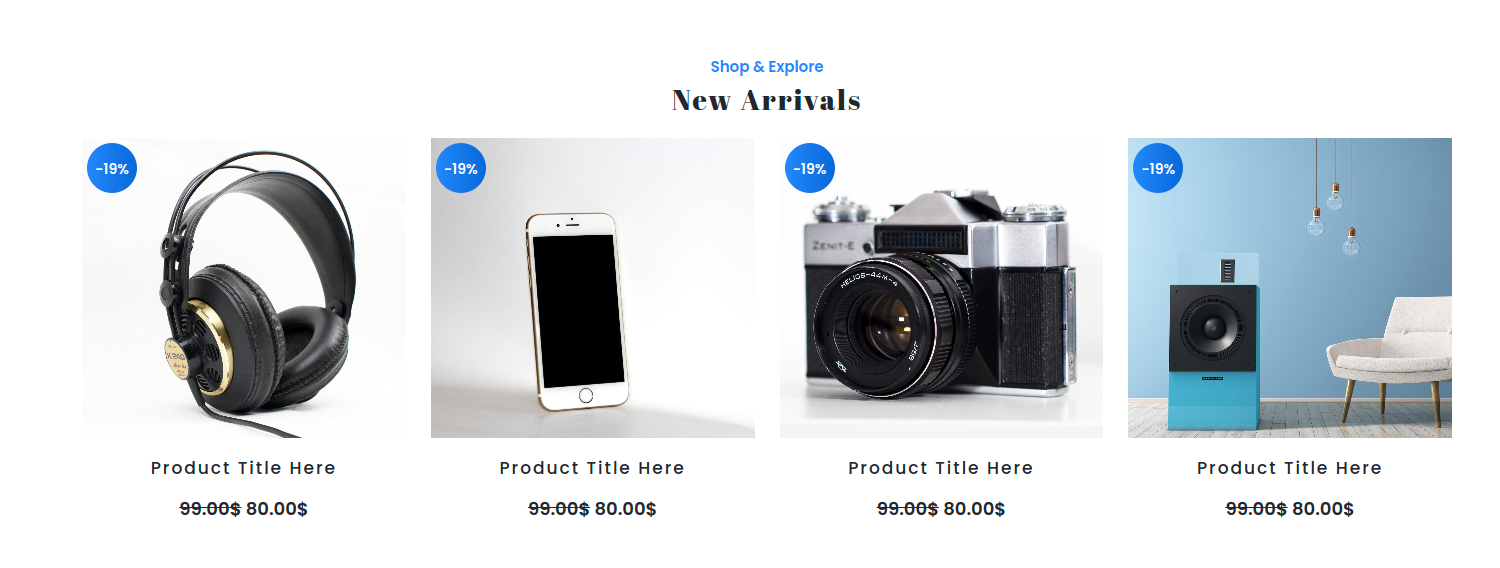Click the crossed-out 99.00$ price under headphones
Viewport: 1500px width, 568px height.
(x=210, y=509)
